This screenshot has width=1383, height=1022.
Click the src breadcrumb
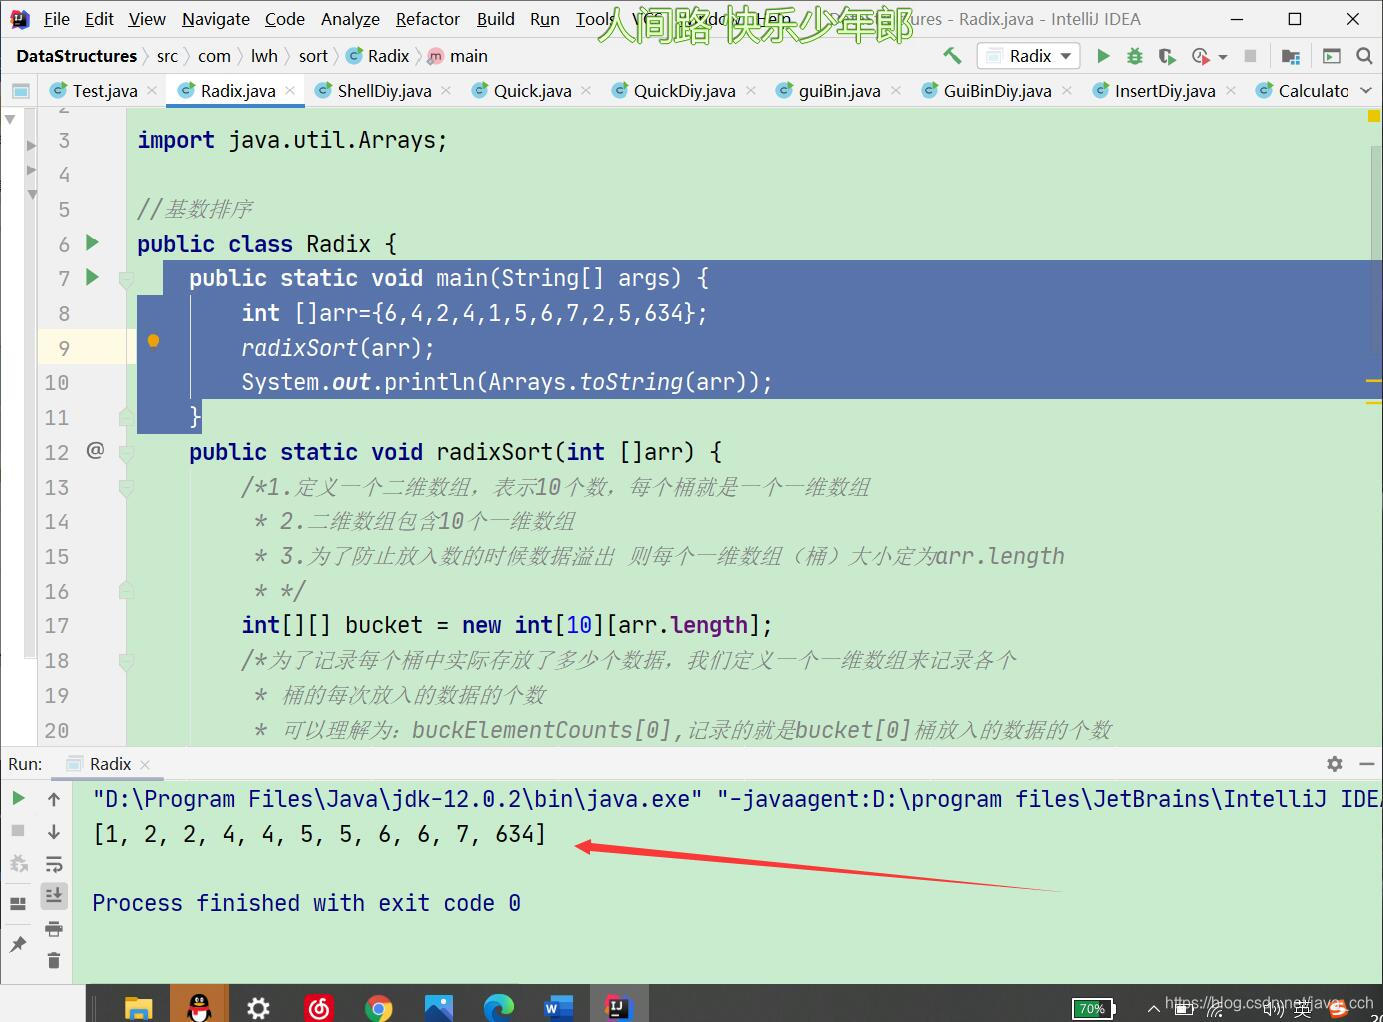coord(167,56)
